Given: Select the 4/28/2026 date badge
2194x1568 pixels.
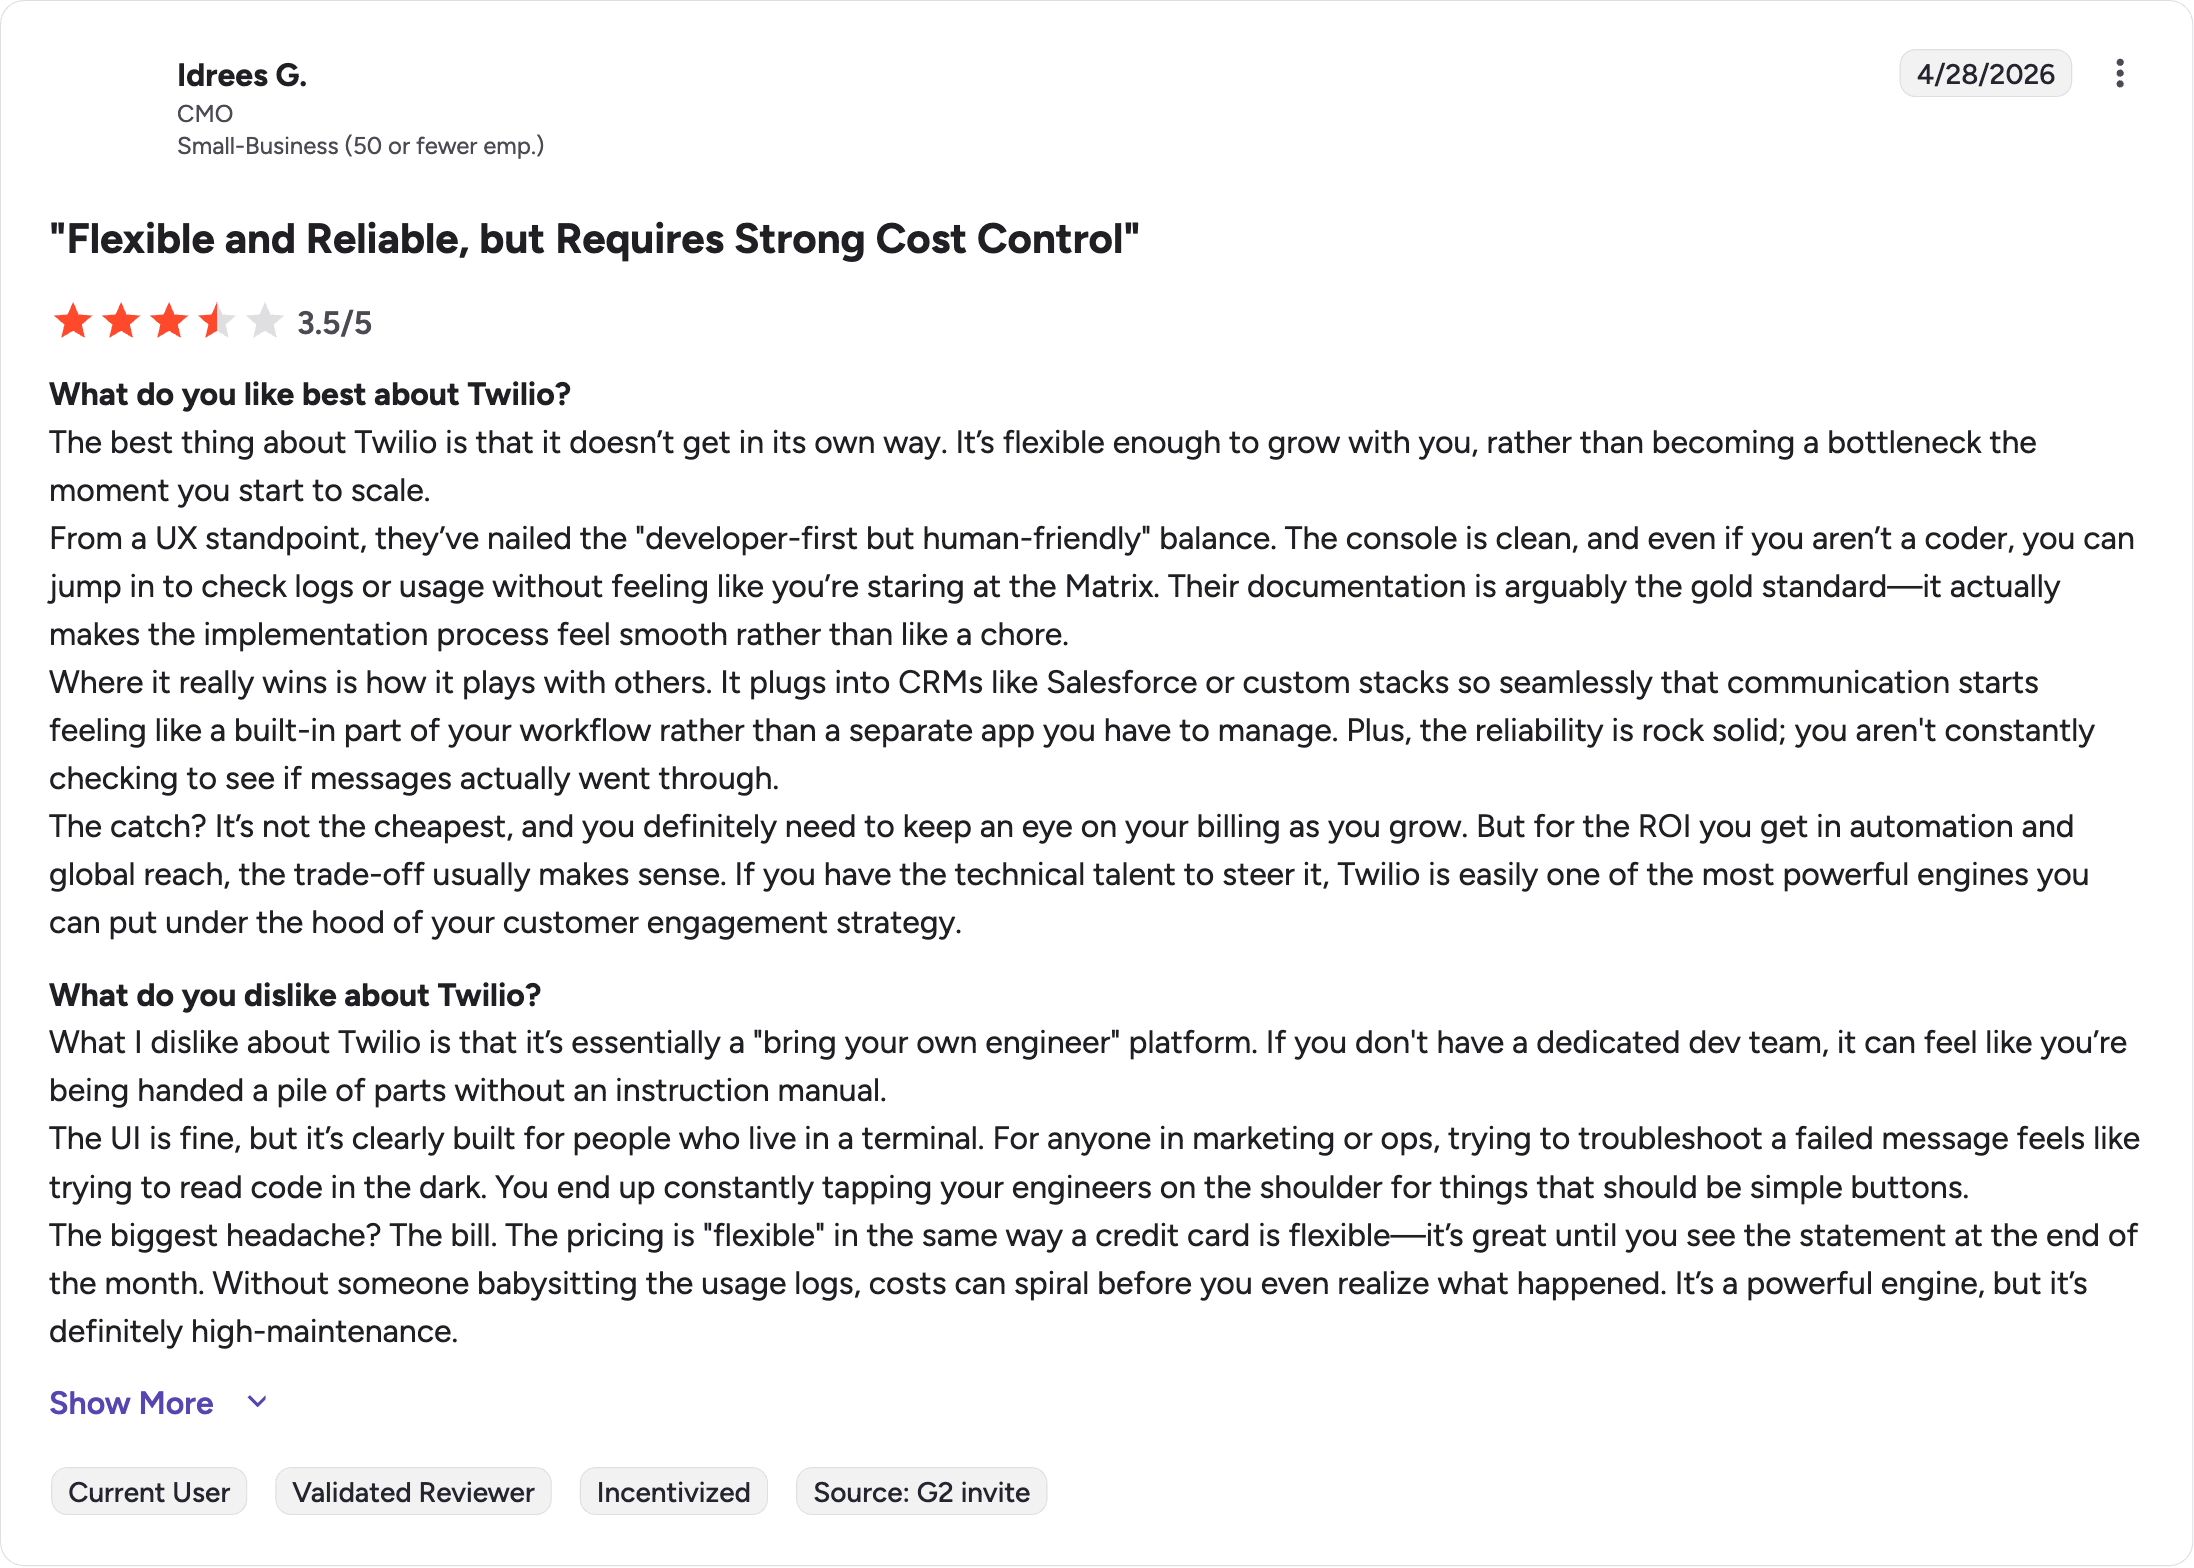Looking at the screenshot, I should click(x=1985, y=74).
